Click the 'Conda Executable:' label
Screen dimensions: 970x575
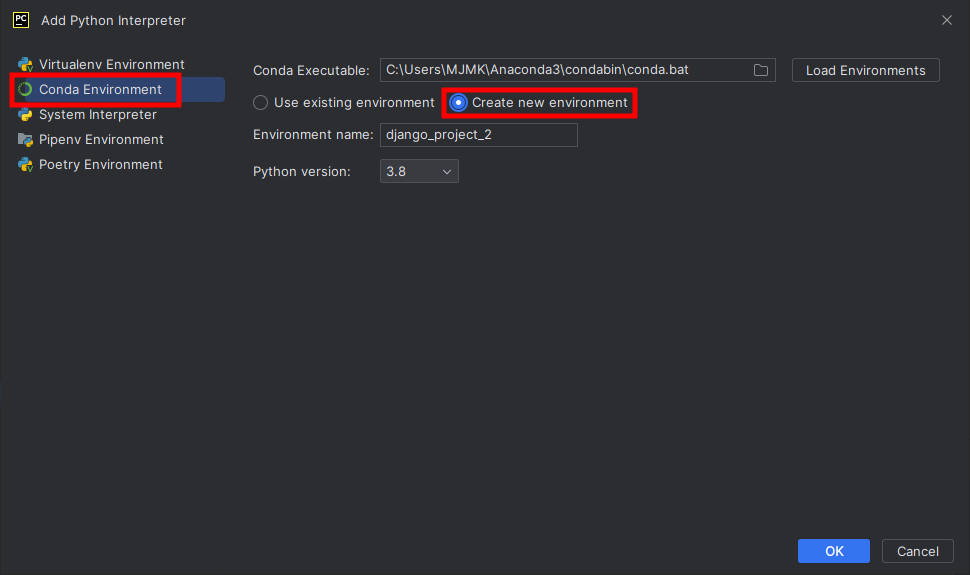click(311, 71)
